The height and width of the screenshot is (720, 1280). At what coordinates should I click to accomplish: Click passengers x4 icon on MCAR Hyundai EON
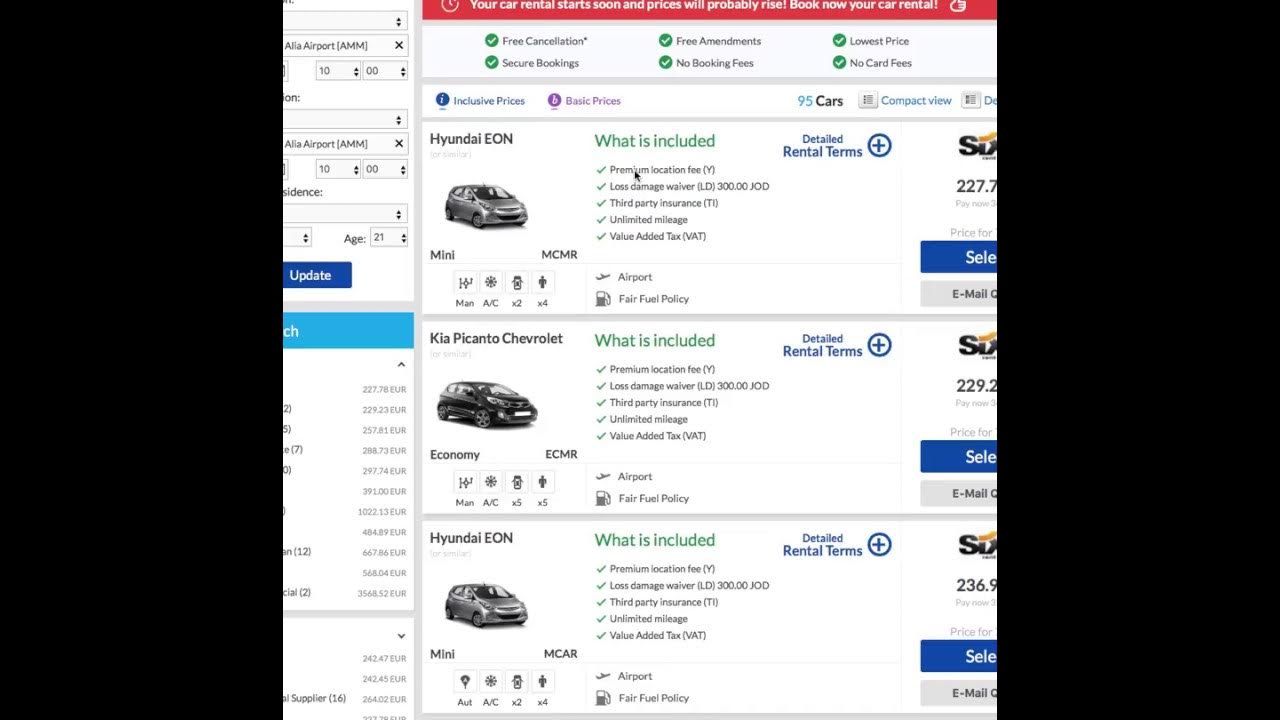coord(542,682)
